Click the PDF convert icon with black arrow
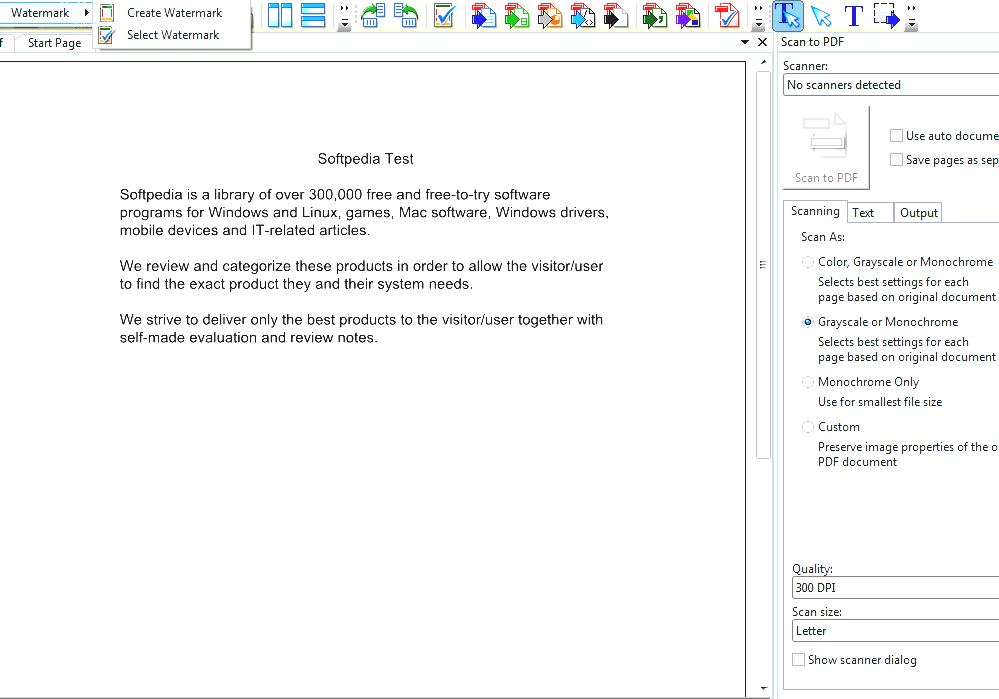999x699 pixels. 615,15
